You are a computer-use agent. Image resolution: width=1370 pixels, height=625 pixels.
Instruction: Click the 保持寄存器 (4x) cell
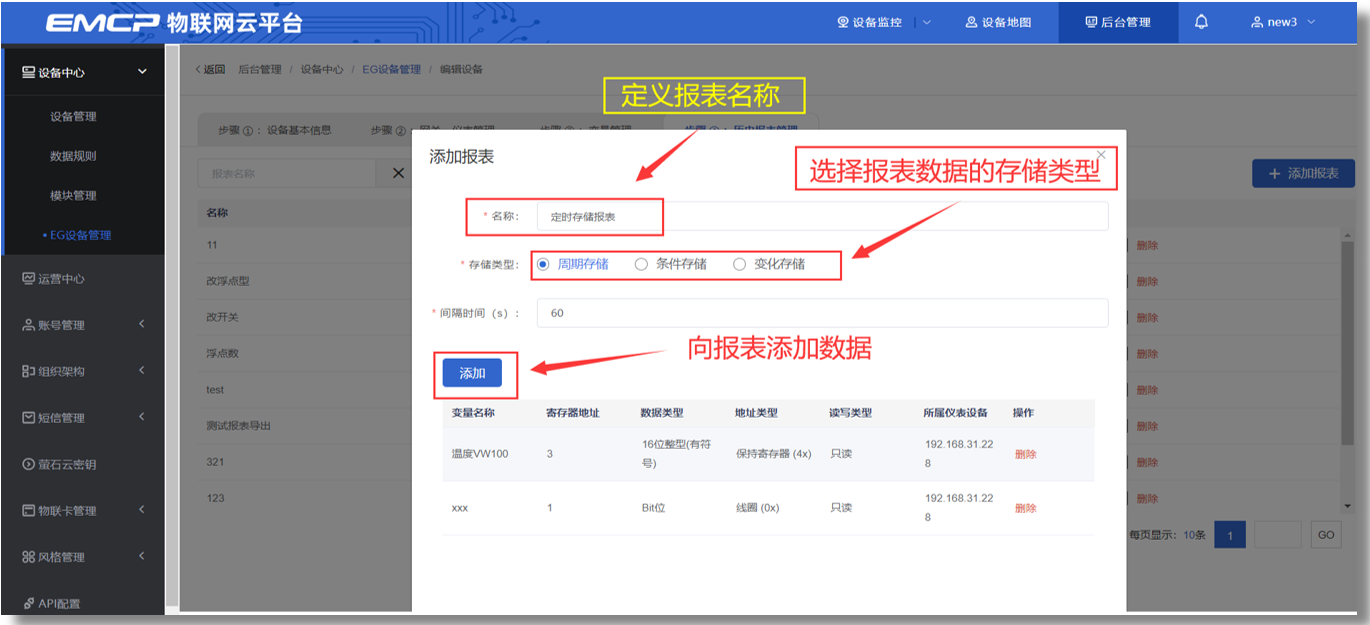(x=773, y=454)
